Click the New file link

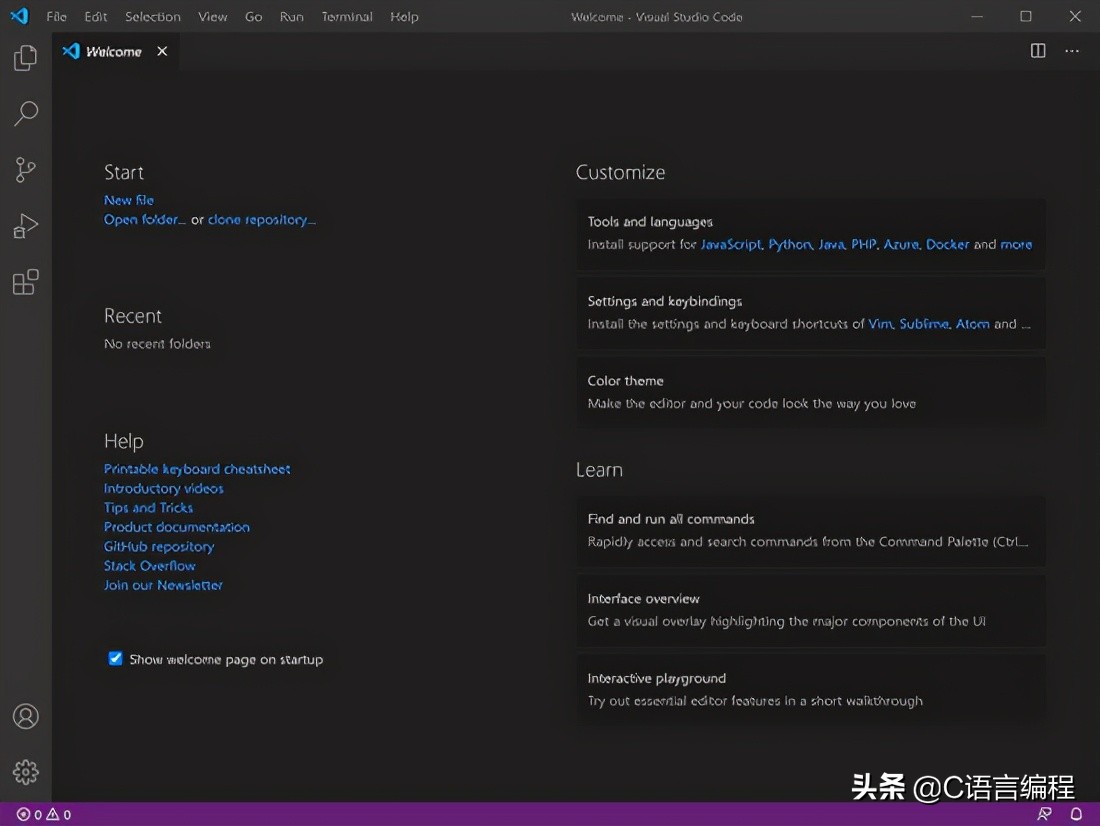tap(128, 200)
